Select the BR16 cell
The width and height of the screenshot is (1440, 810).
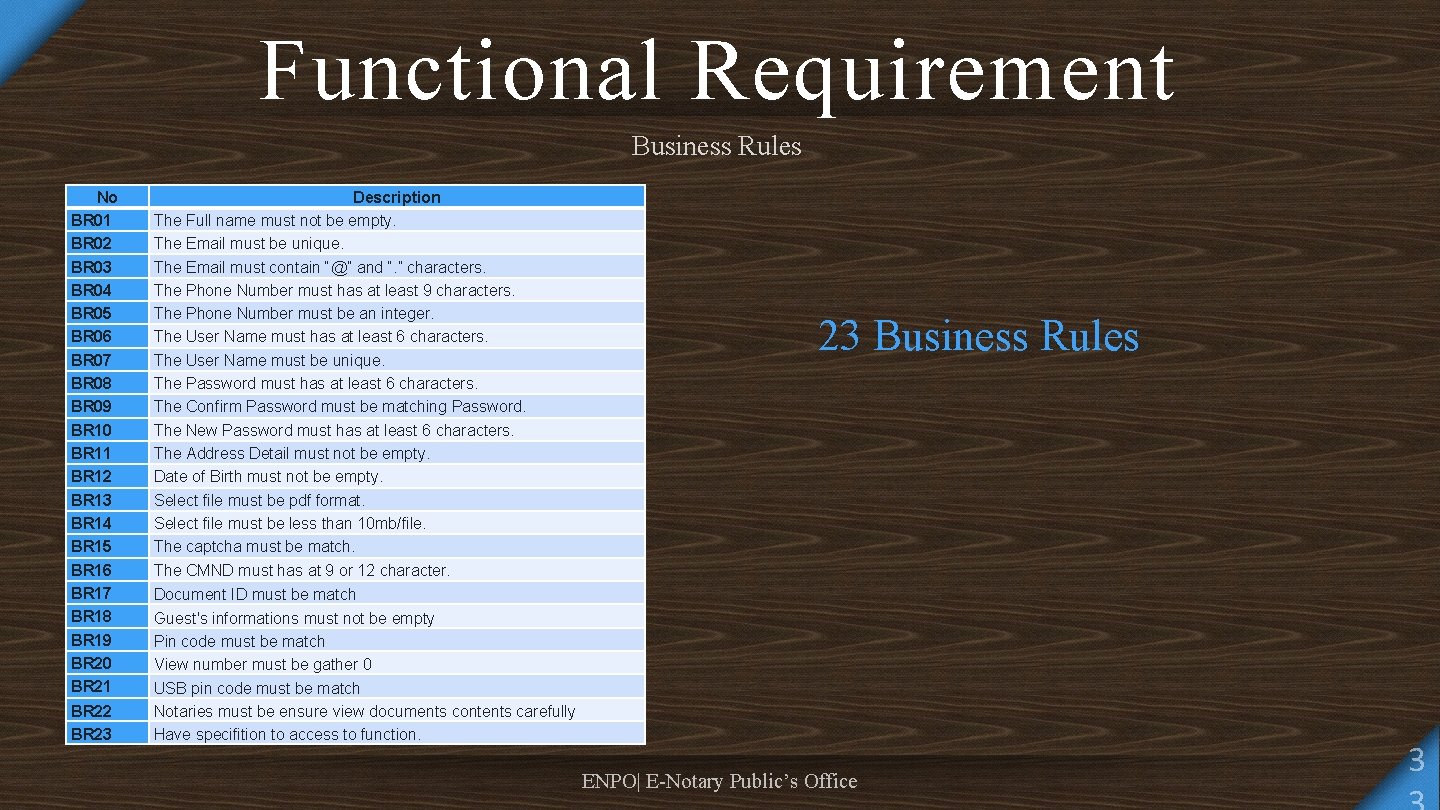coord(107,570)
